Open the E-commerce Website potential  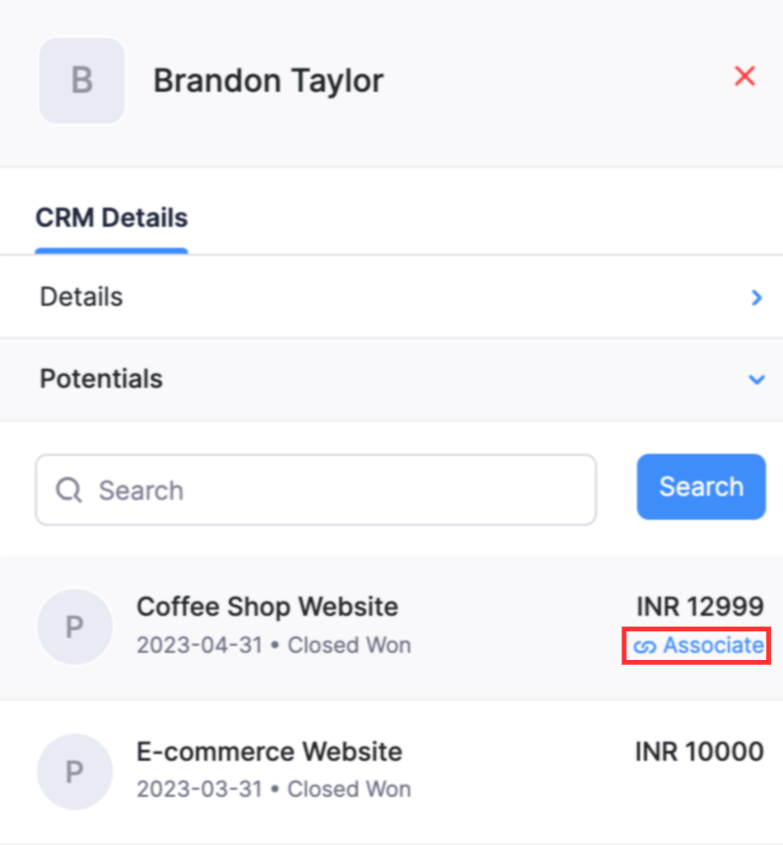(x=269, y=751)
